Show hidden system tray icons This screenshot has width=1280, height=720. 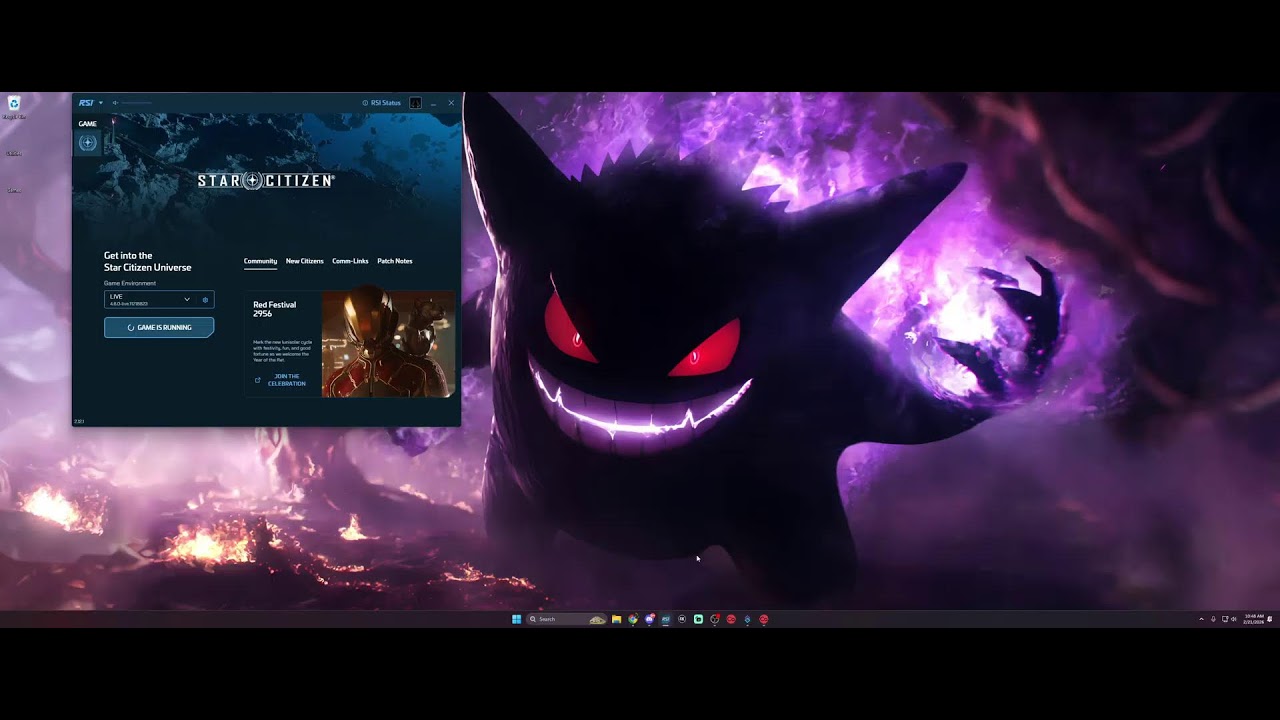click(x=1202, y=619)
